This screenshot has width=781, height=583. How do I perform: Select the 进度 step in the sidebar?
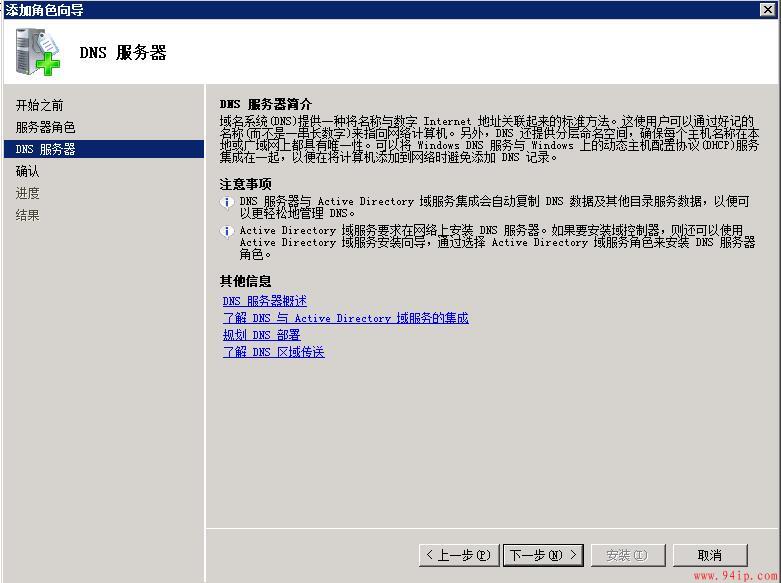tap(27, 193)
